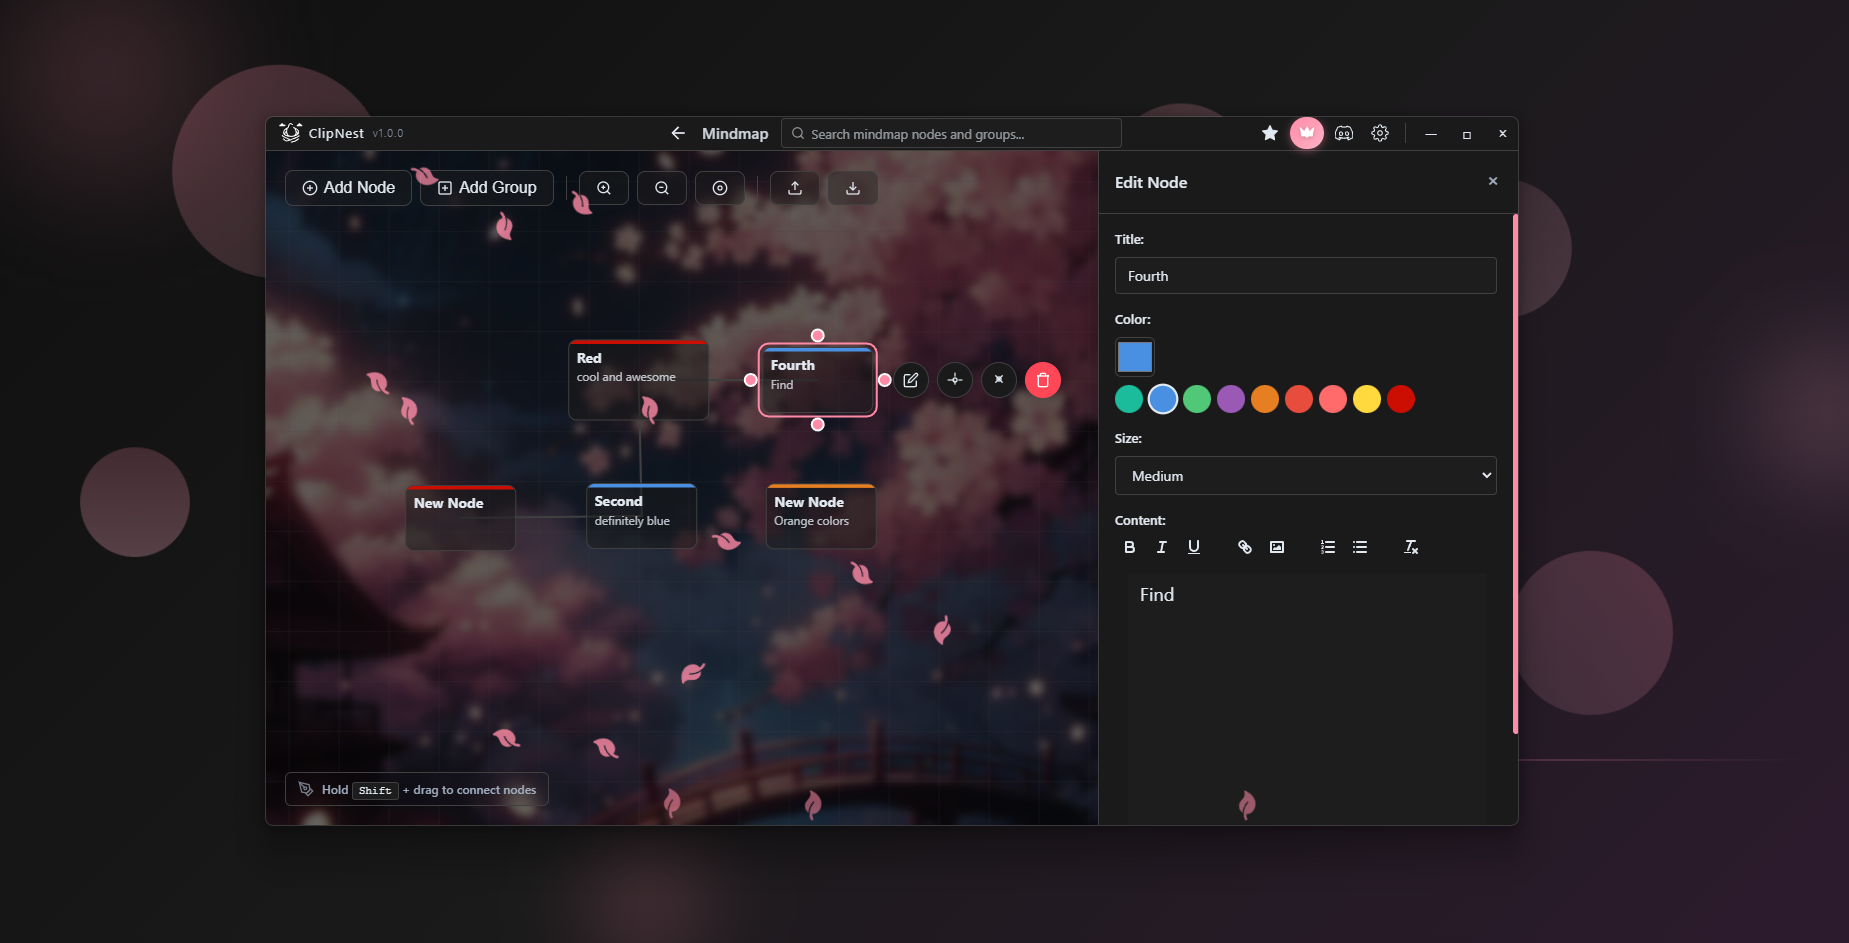Click the download arrow toolbar icon

point(853,188)
